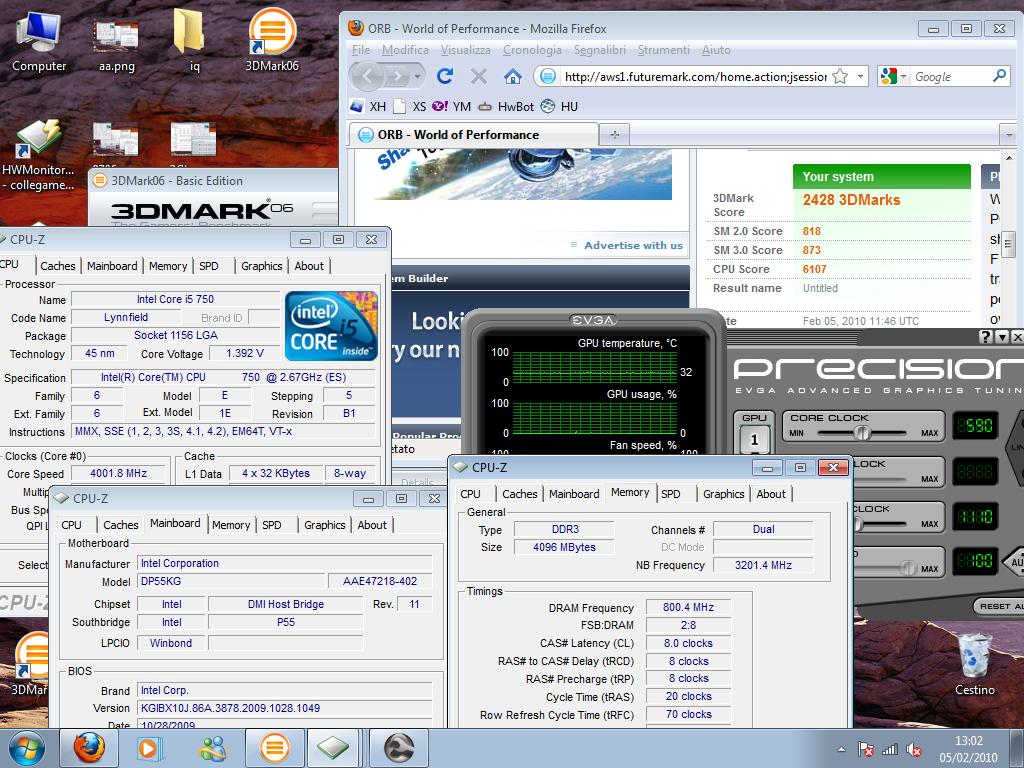Open About tab in top CPU-Z window
1024x768 pixels.
(309, 266)
